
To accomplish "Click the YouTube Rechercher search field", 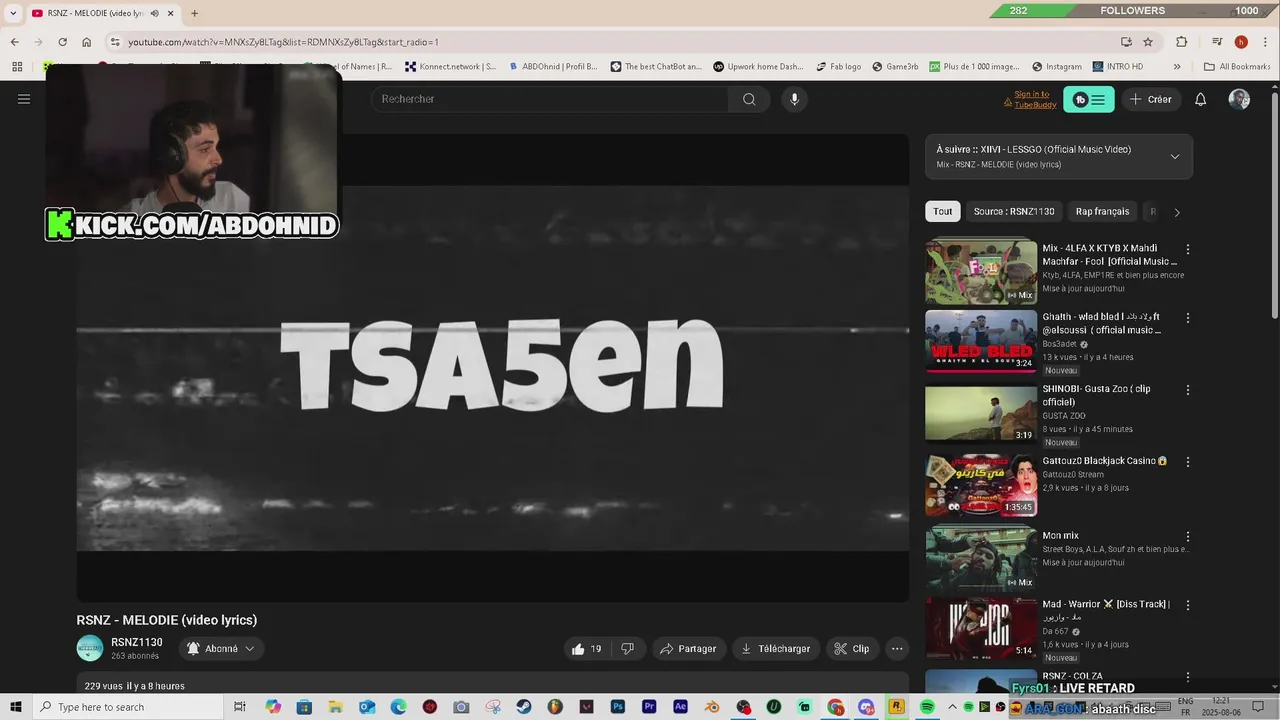I will tap(550, 99).
